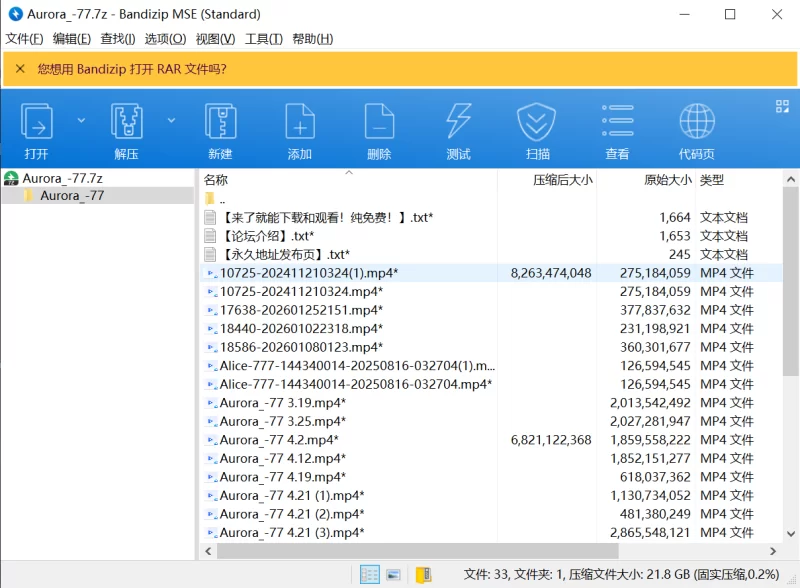Click the compressed size value 8,263,474,048

(551, 273)
